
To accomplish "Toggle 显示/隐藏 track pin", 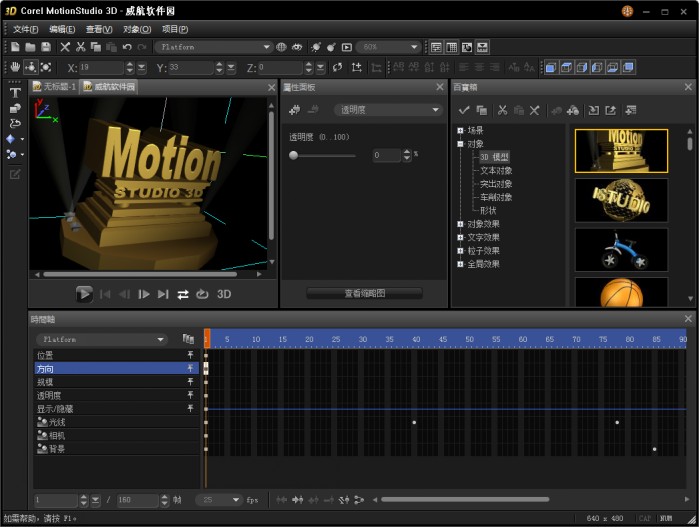I will [x=190, y=408].
